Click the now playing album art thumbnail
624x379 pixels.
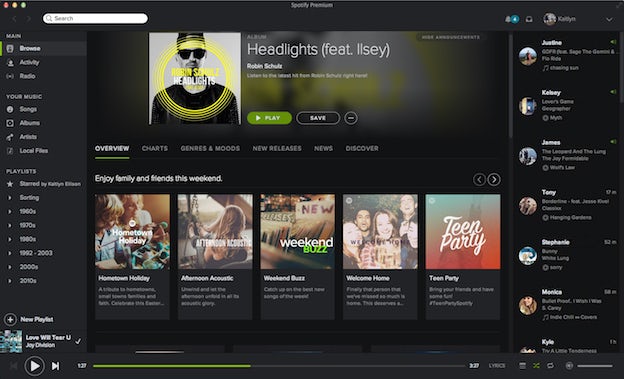coord(11,341)
